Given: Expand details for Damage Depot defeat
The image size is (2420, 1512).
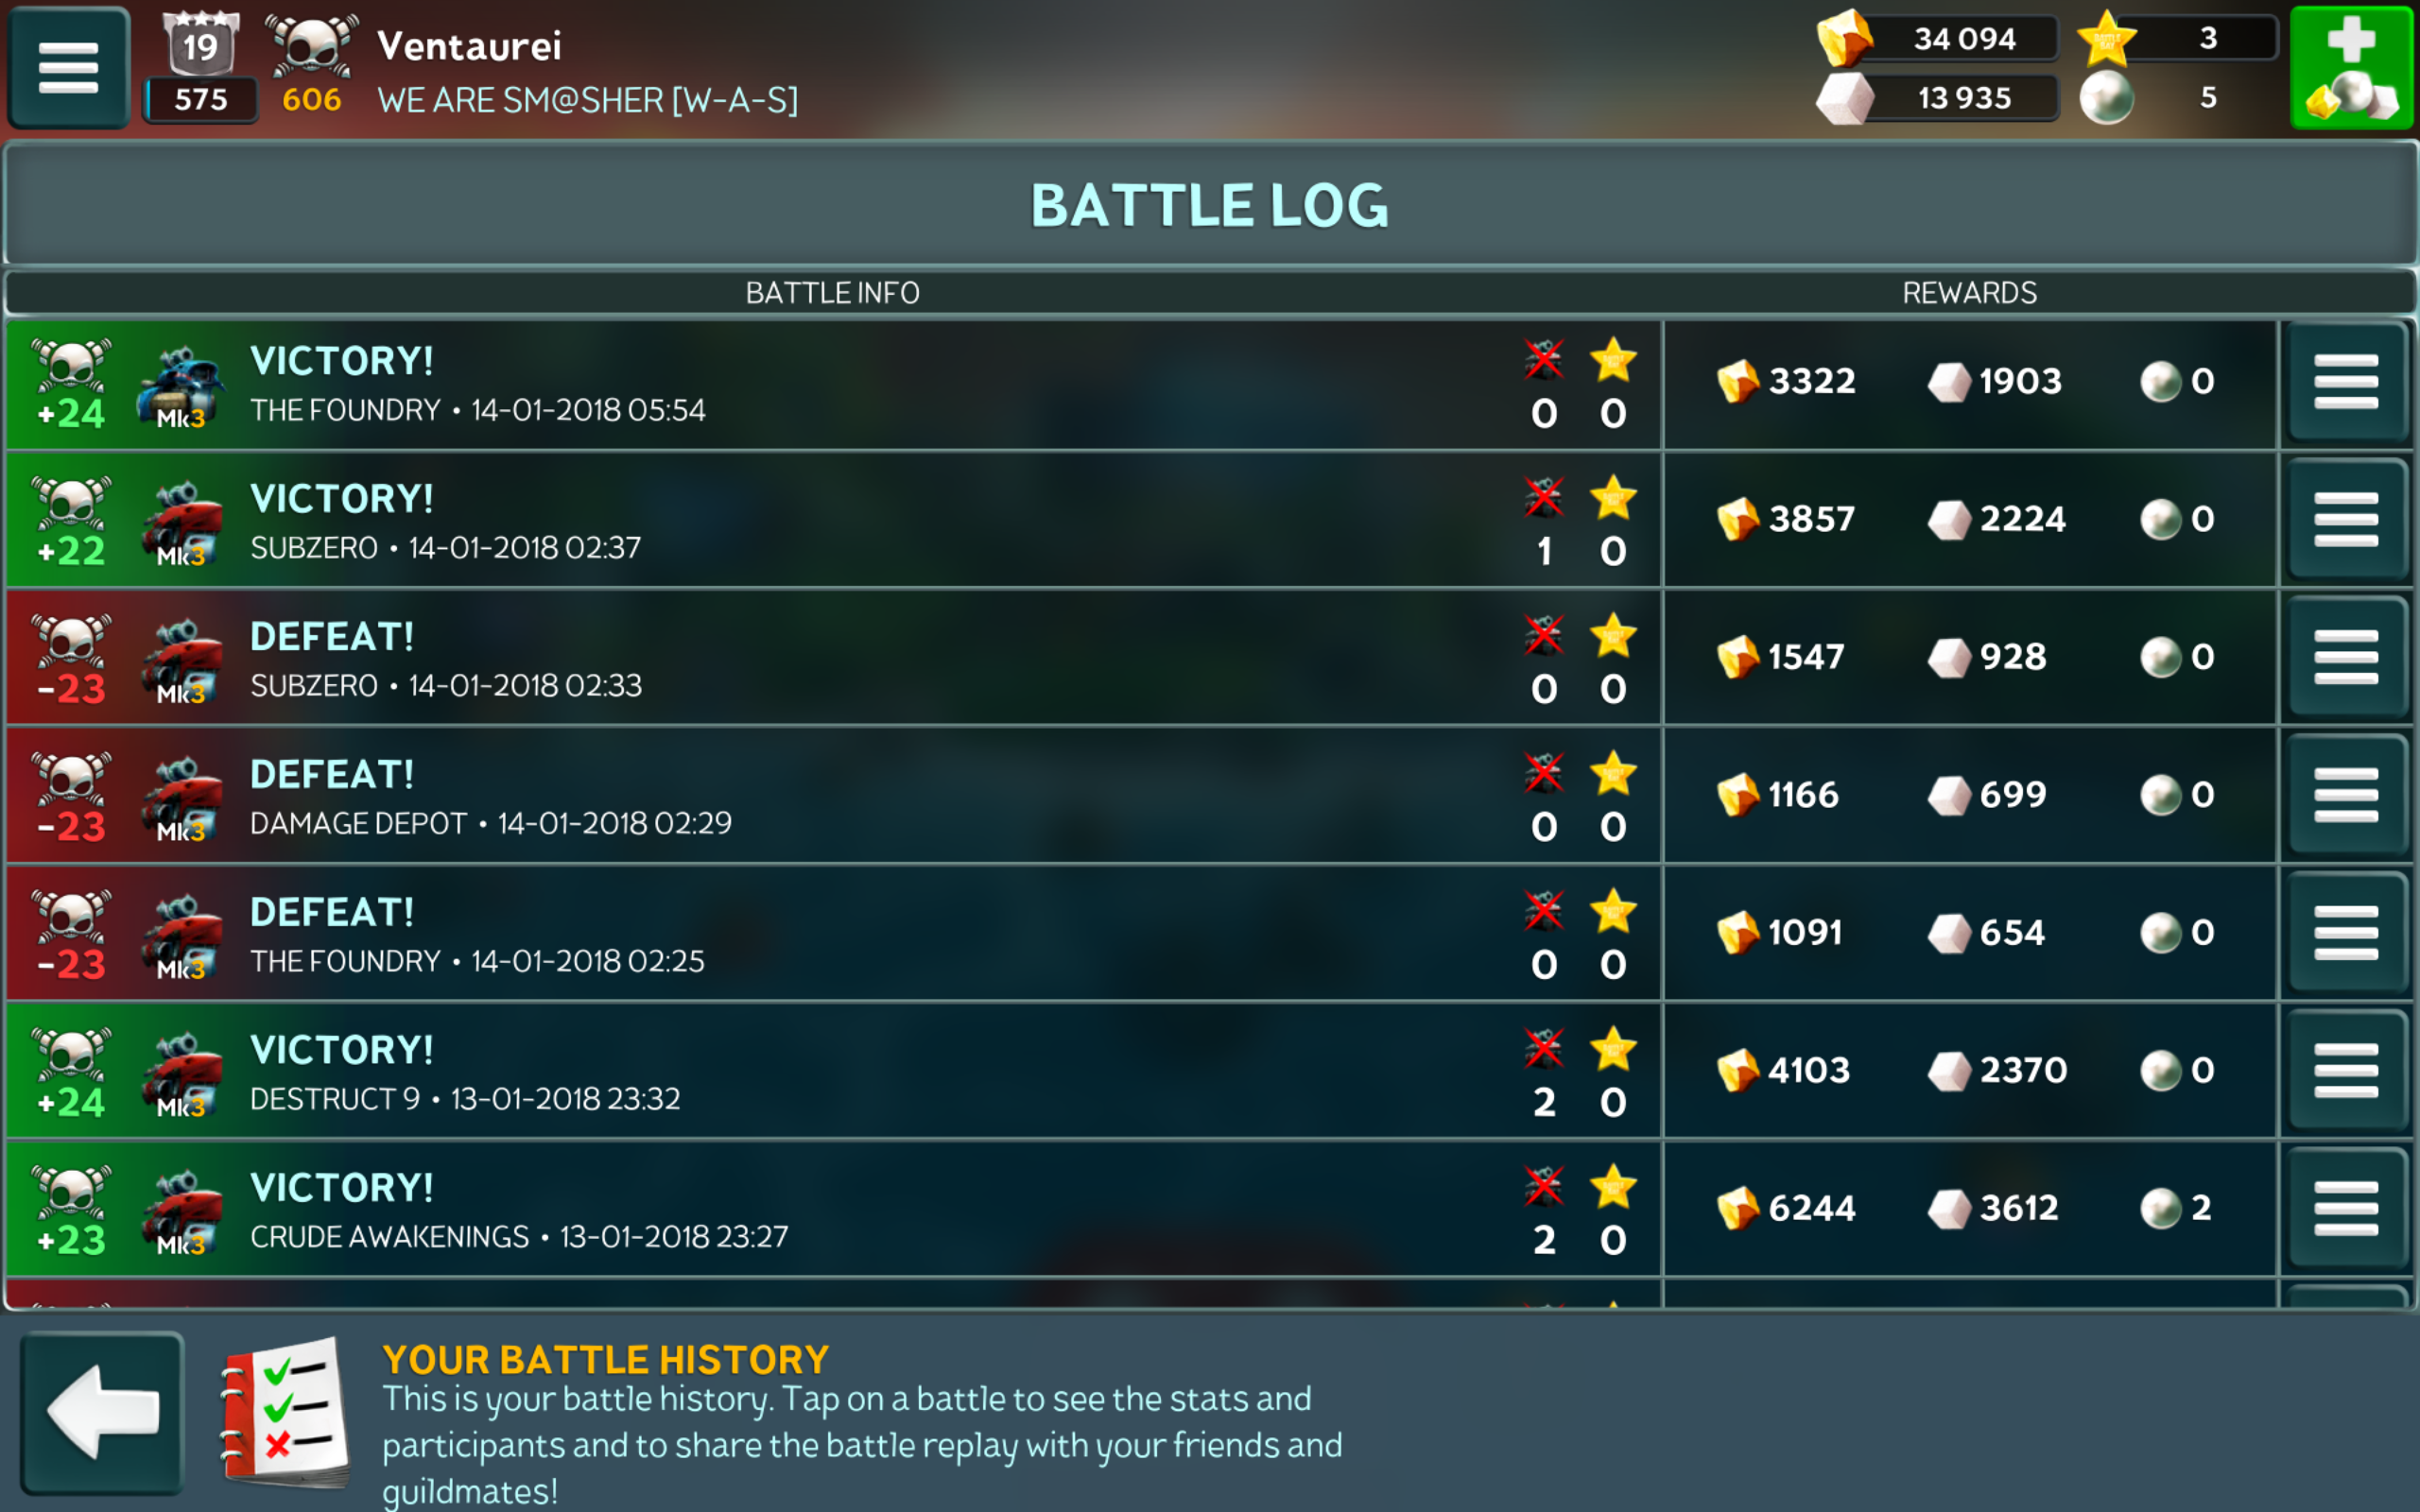Looking at the screenshot, I should tap(2346, 796).
